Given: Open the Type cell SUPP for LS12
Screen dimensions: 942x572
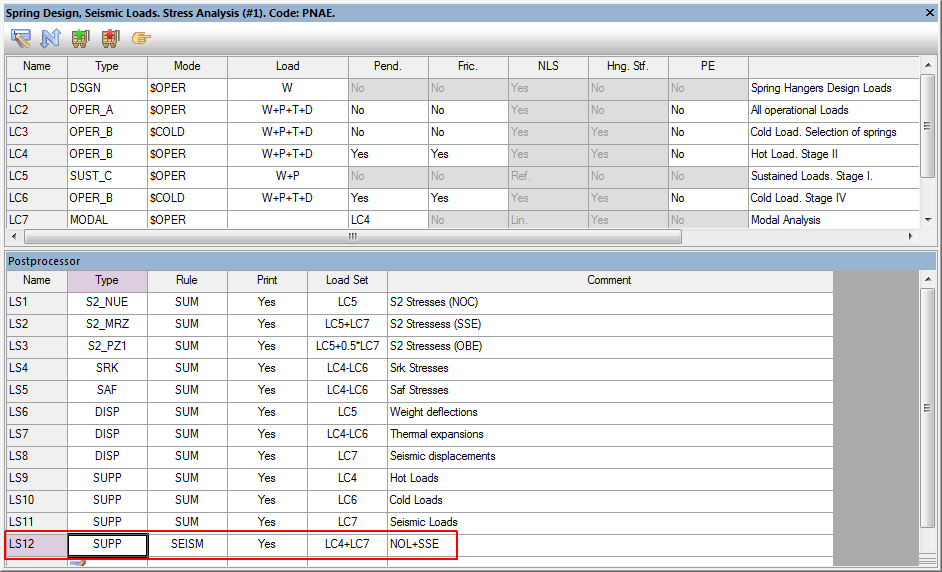Looking at the screenshot, I should click(107, 544).
